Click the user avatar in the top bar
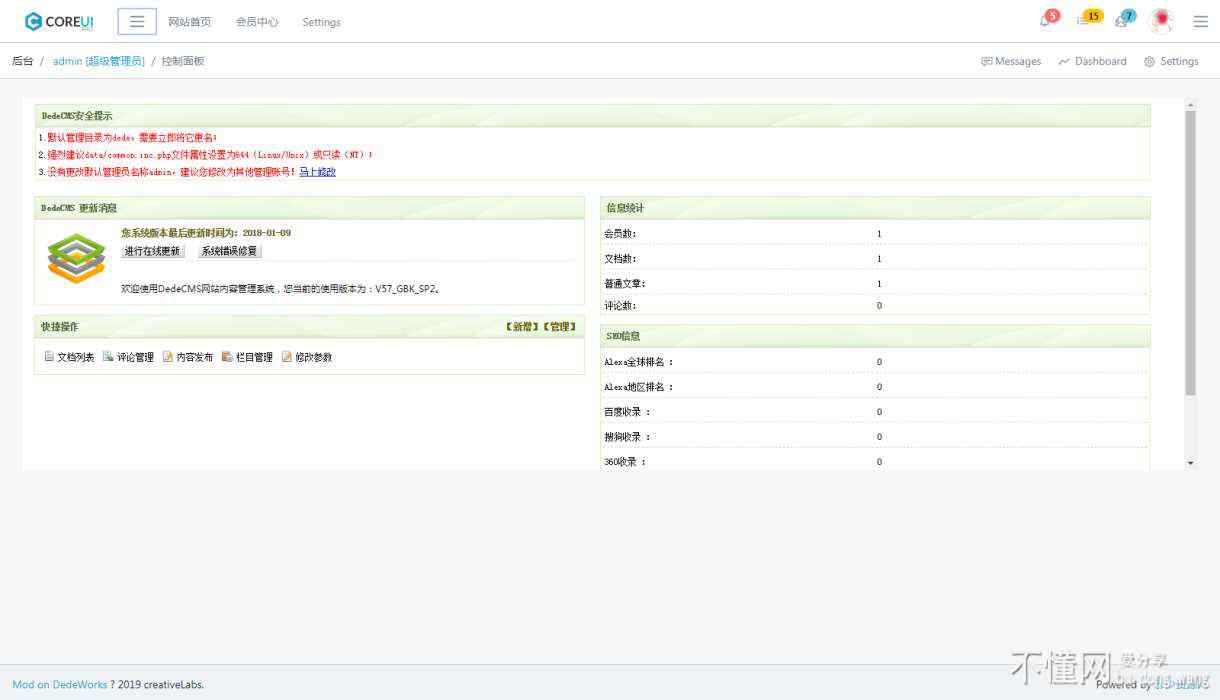The image size is (1220, 700). click(1161, 20)
